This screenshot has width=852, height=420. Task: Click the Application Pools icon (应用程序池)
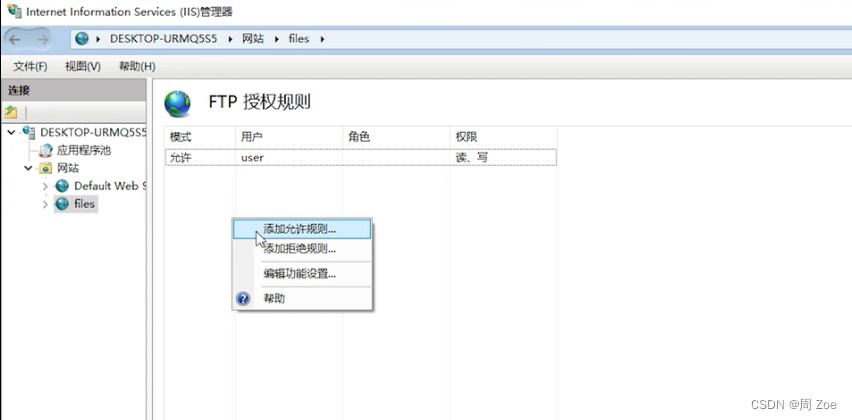46,151
